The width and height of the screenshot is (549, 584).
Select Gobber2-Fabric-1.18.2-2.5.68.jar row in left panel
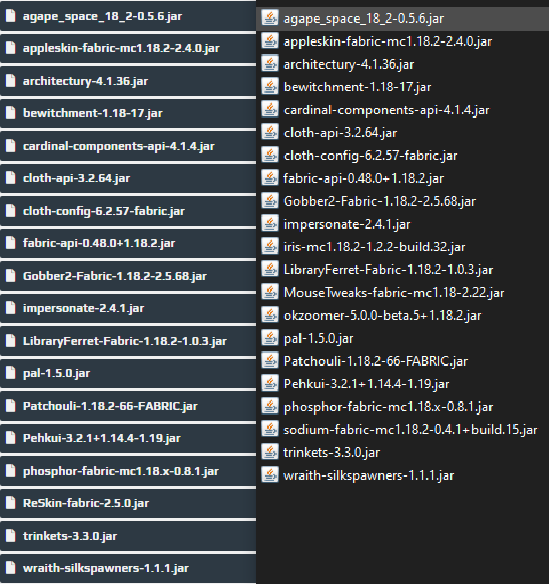click(x=128, y=276)
